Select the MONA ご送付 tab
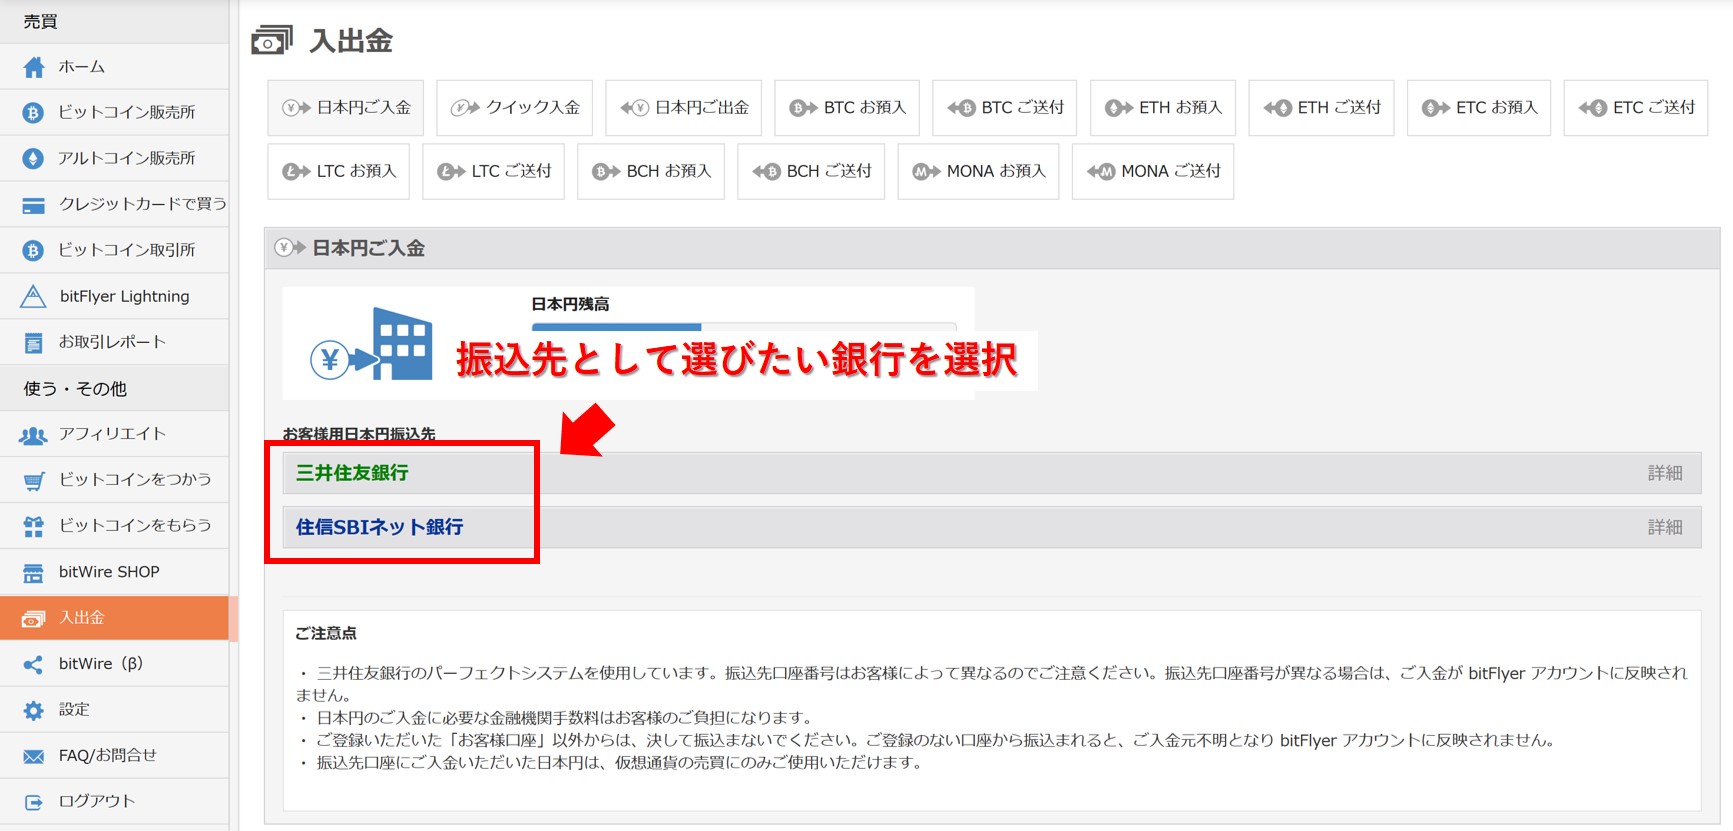Image resolution: width=1733 pixels, height=831 pixels. 1153,172
